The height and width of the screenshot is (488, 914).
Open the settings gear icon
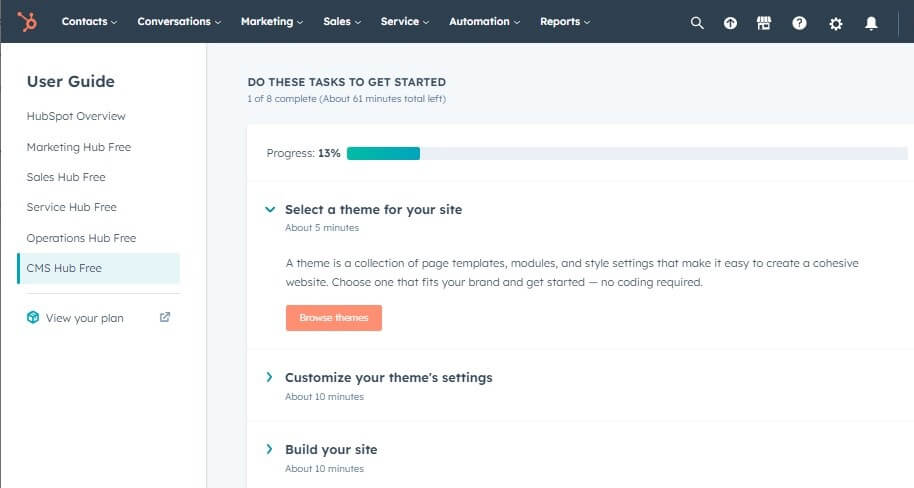tap(835, 23)
